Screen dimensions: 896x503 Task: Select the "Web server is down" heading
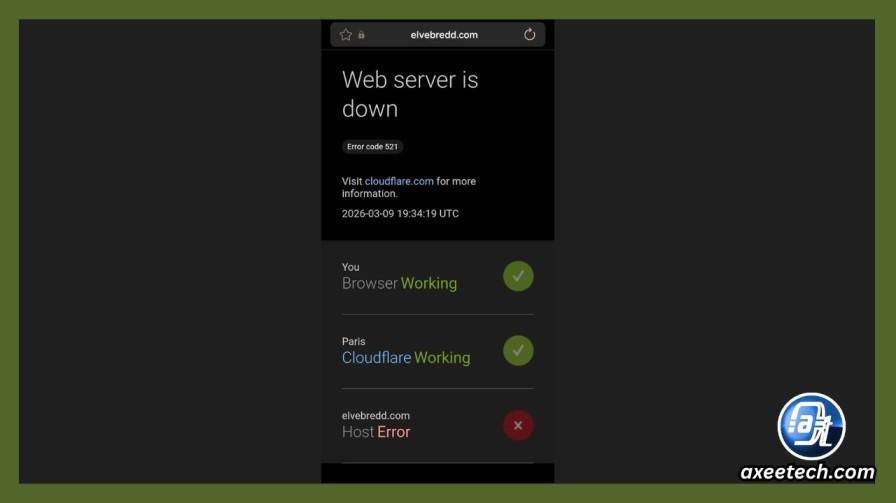point(410,94)
